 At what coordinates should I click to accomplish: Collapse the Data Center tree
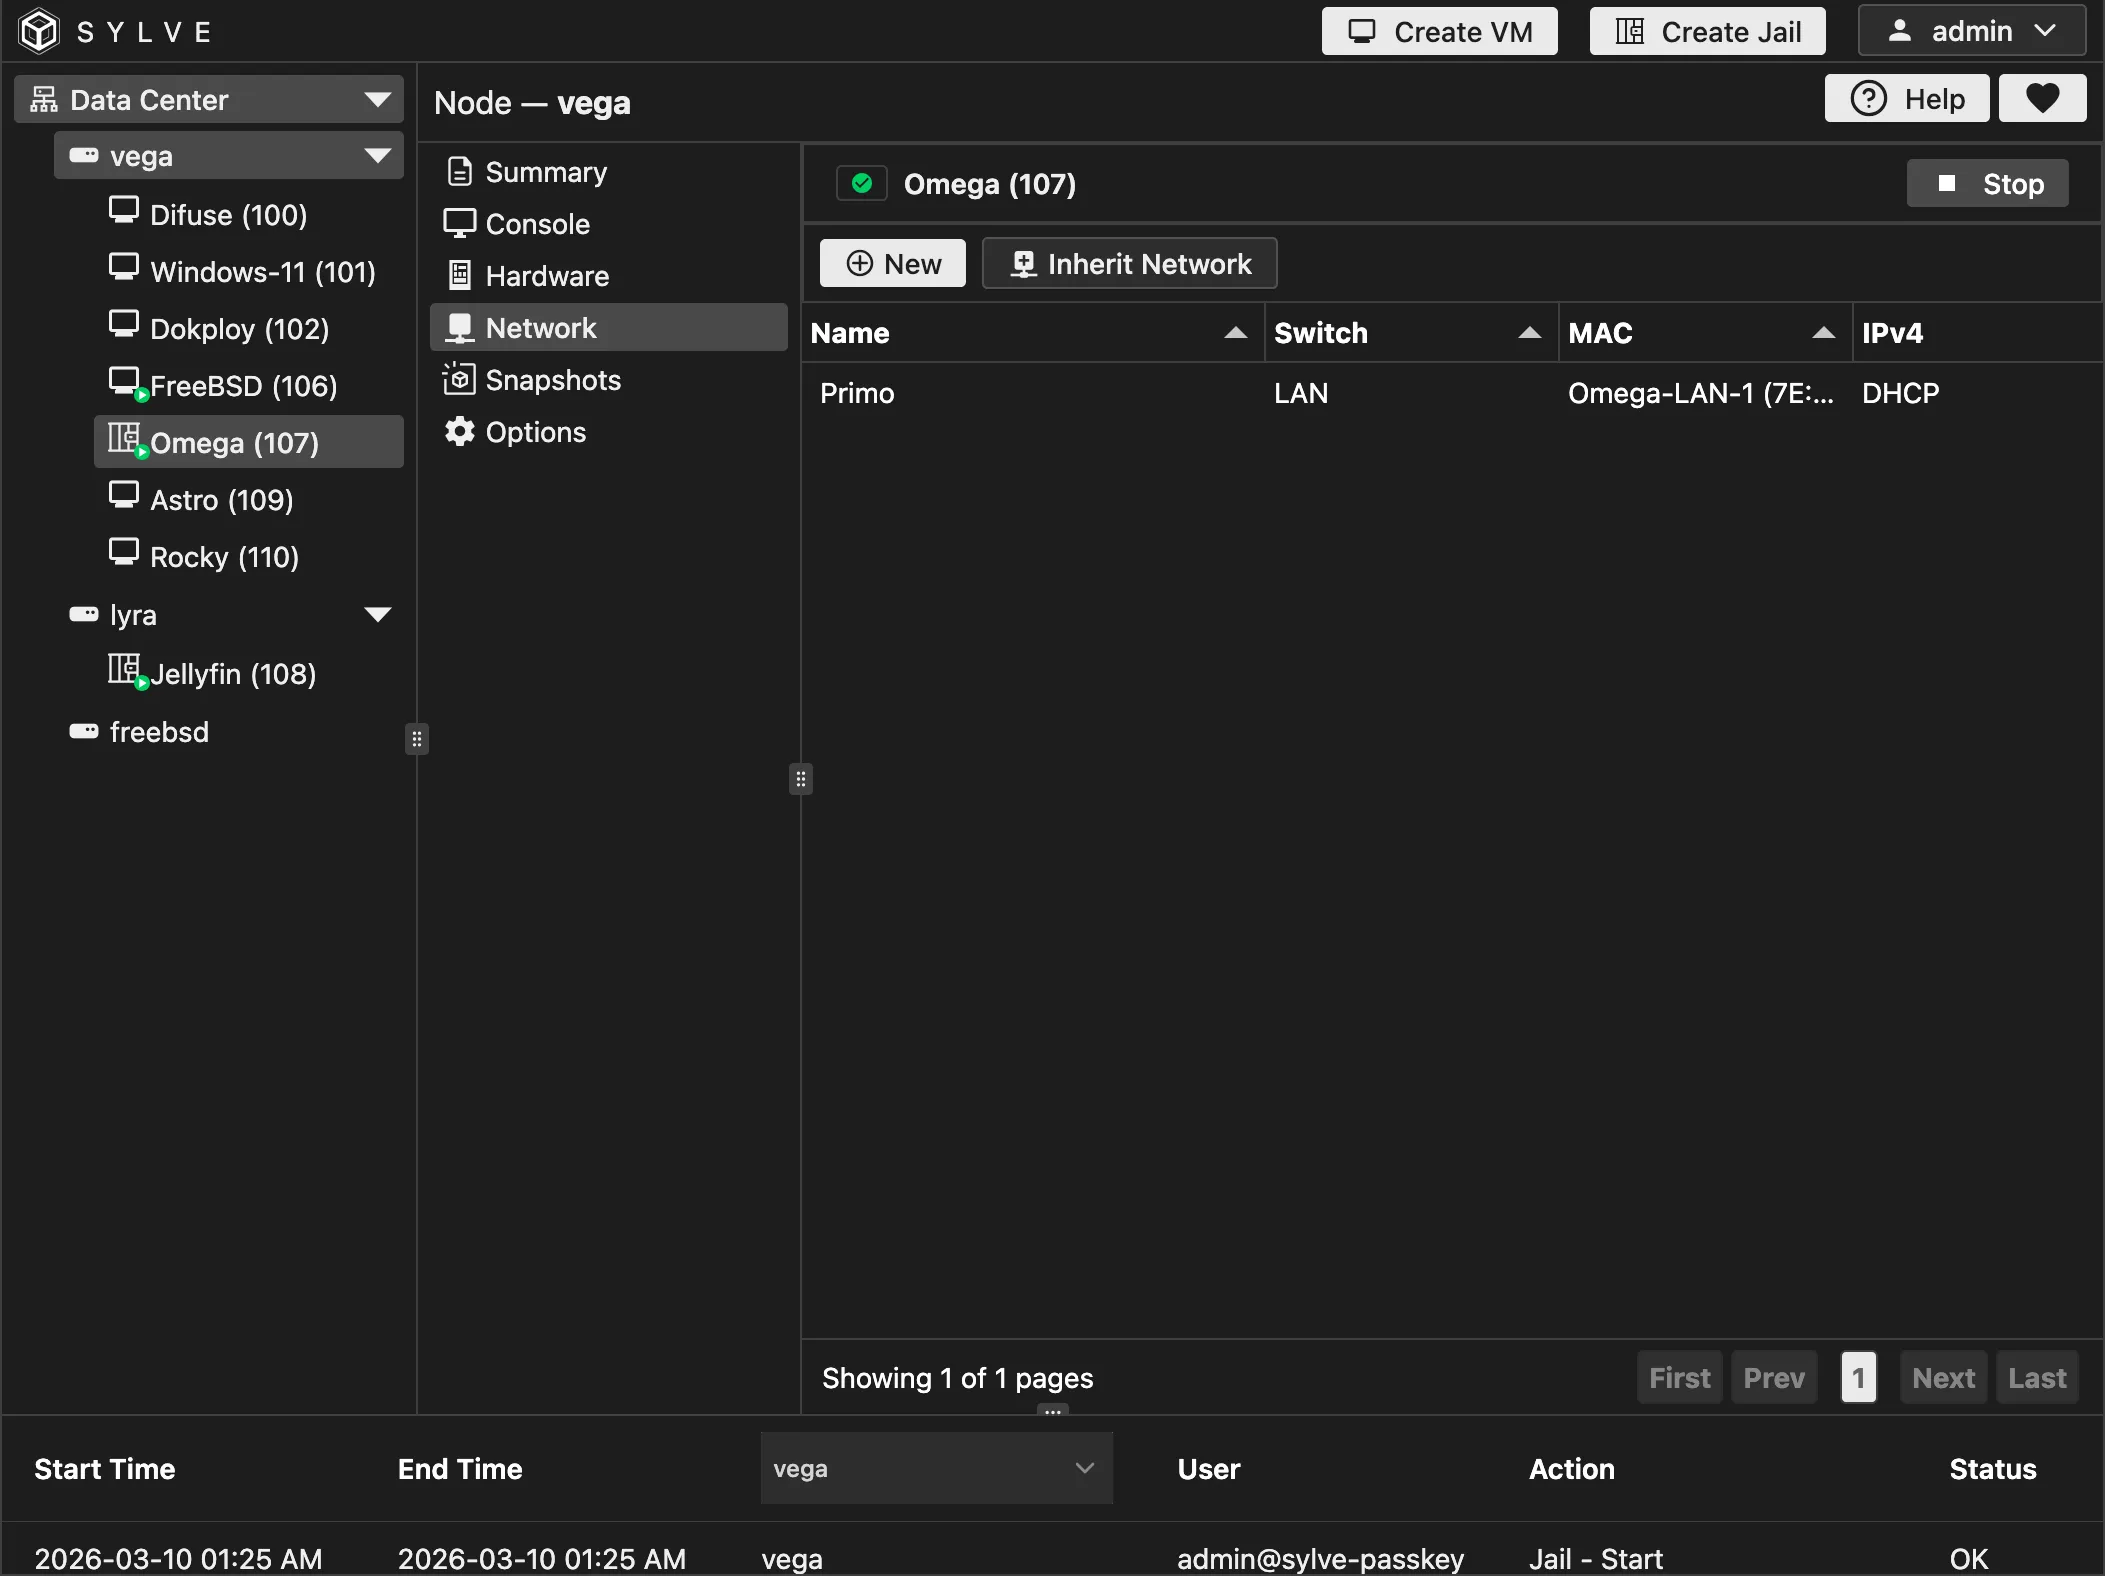click(x=377, y=99)
